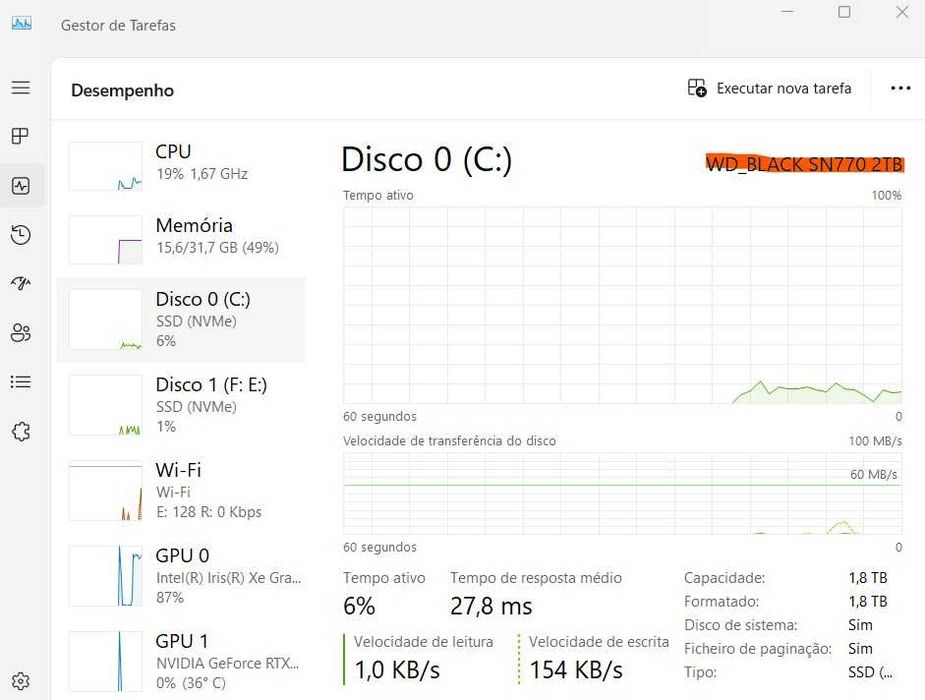The height and width of the screenshot is (700, 925).
Task: Select GPU 1 NVIDIA GeForce entry
Action: (181, 662)
